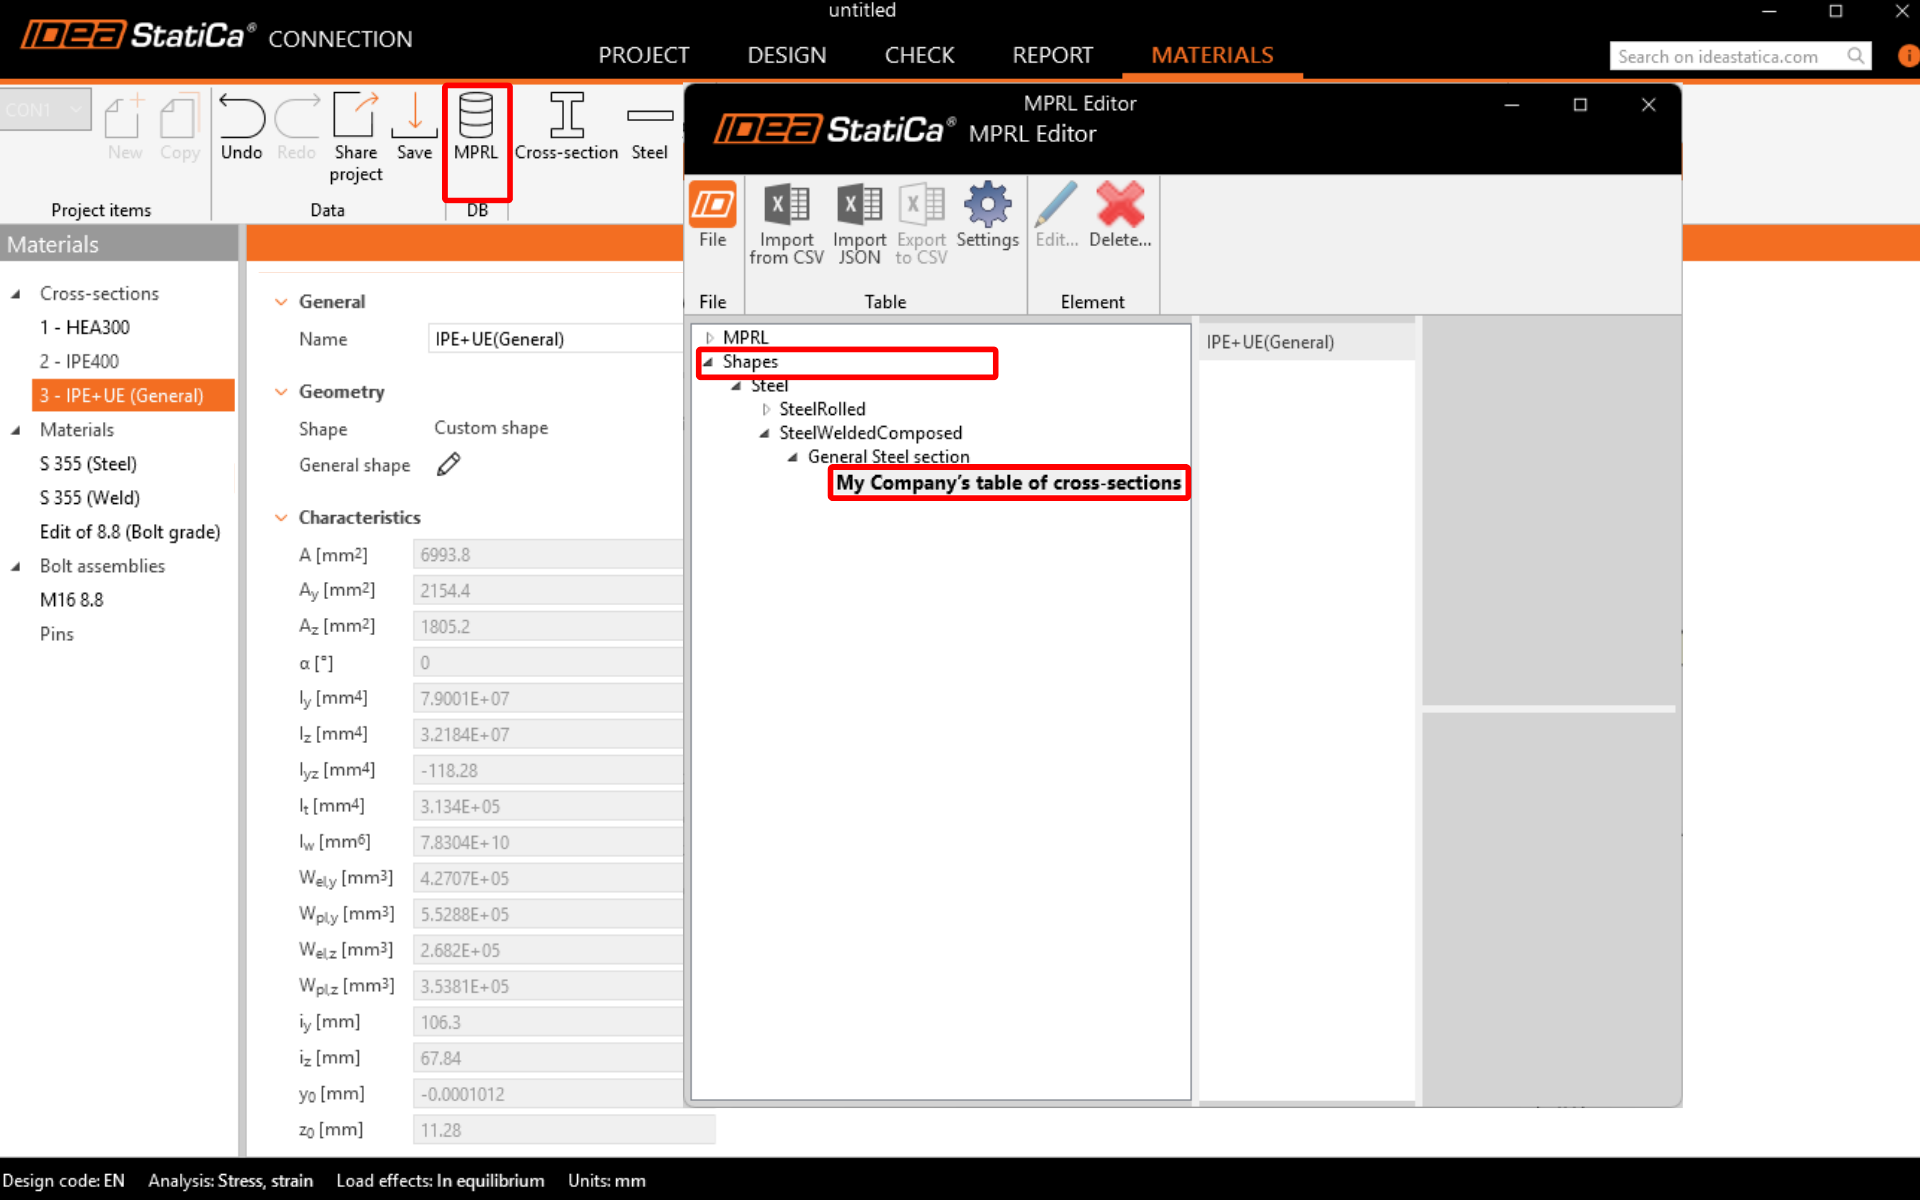Image resolution: width=1920 pixels, height=1200 pixels.
Task: Edit General shape with pencil icon
Action: click(x=448, y=464)
